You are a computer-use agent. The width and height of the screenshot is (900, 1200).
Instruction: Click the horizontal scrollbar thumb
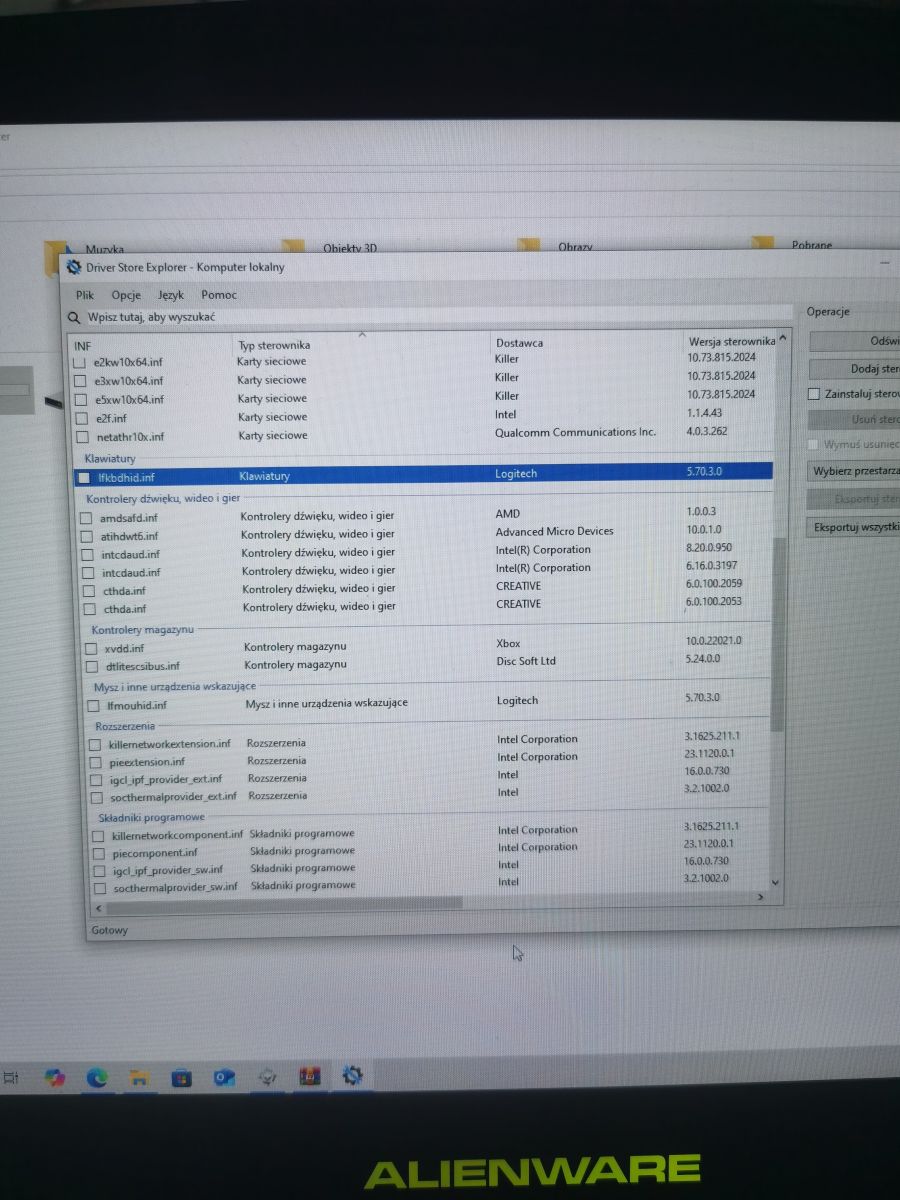[x=284, y=905]
